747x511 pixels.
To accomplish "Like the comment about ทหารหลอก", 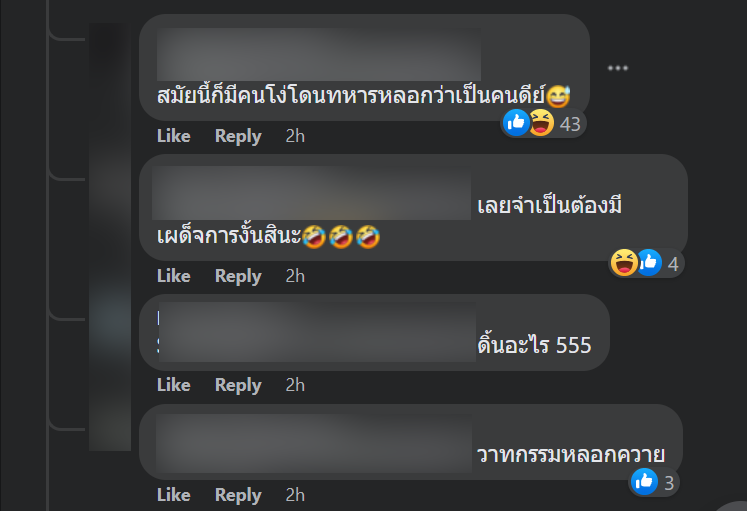I will pos(174,136).
